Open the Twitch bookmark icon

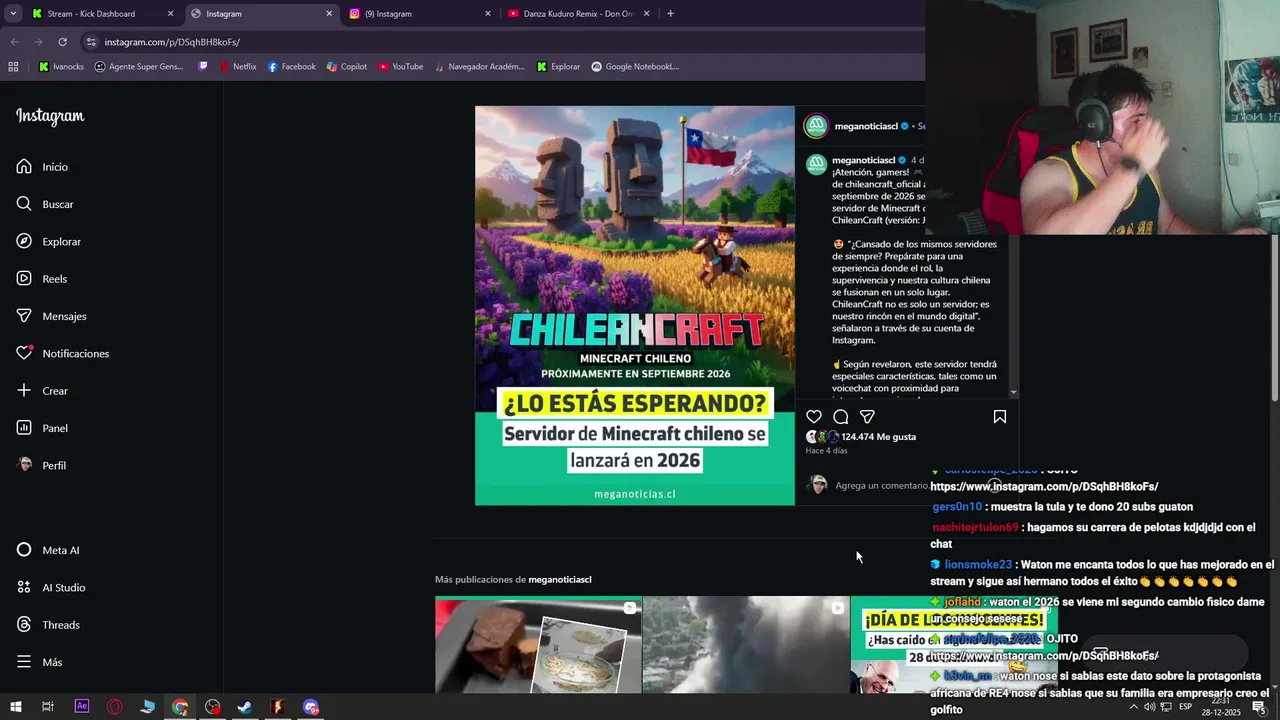(x=203, y=67)
